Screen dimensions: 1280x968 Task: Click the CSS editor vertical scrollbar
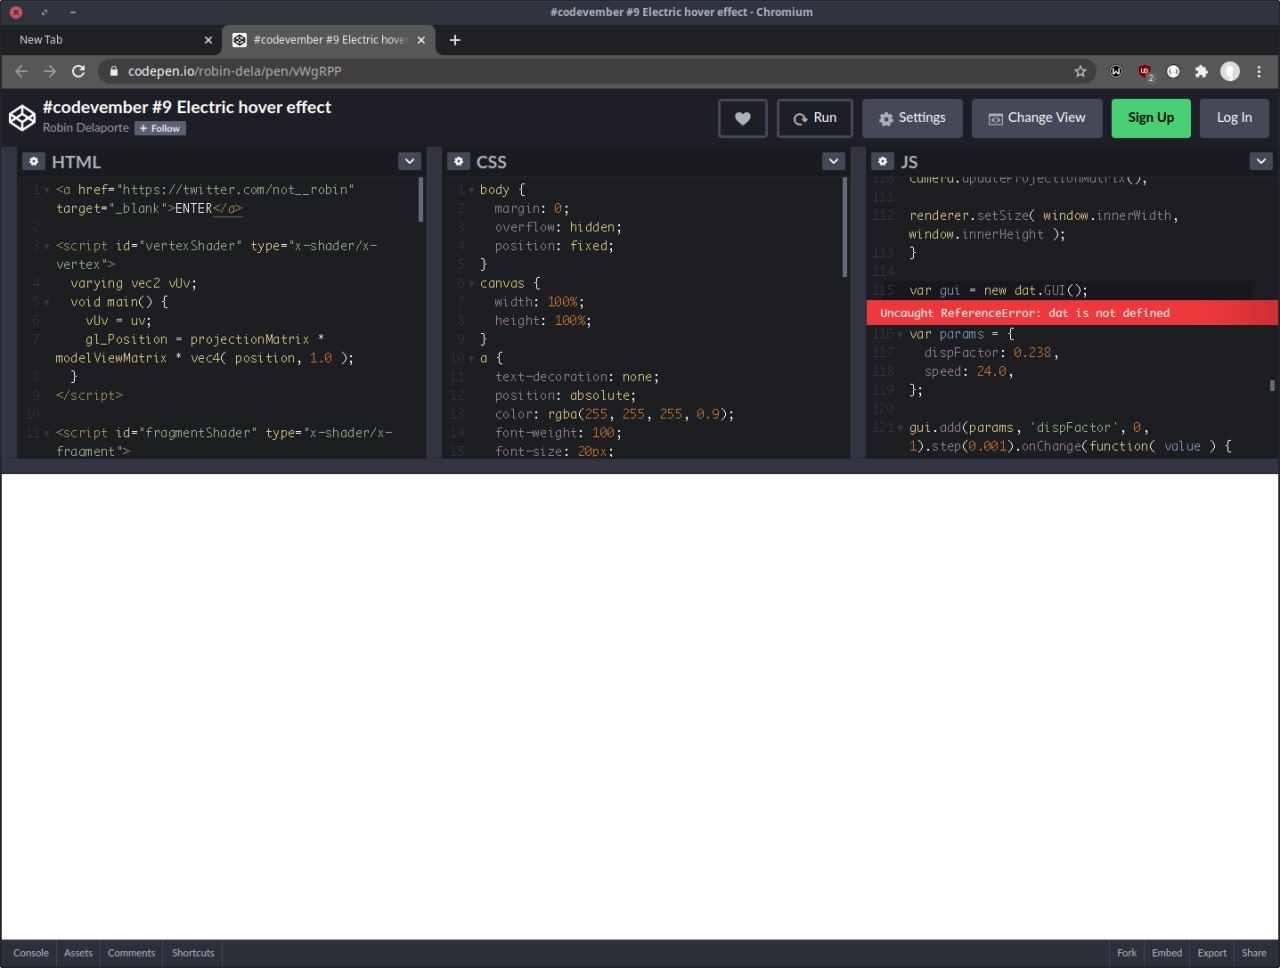tap(845, 228)
